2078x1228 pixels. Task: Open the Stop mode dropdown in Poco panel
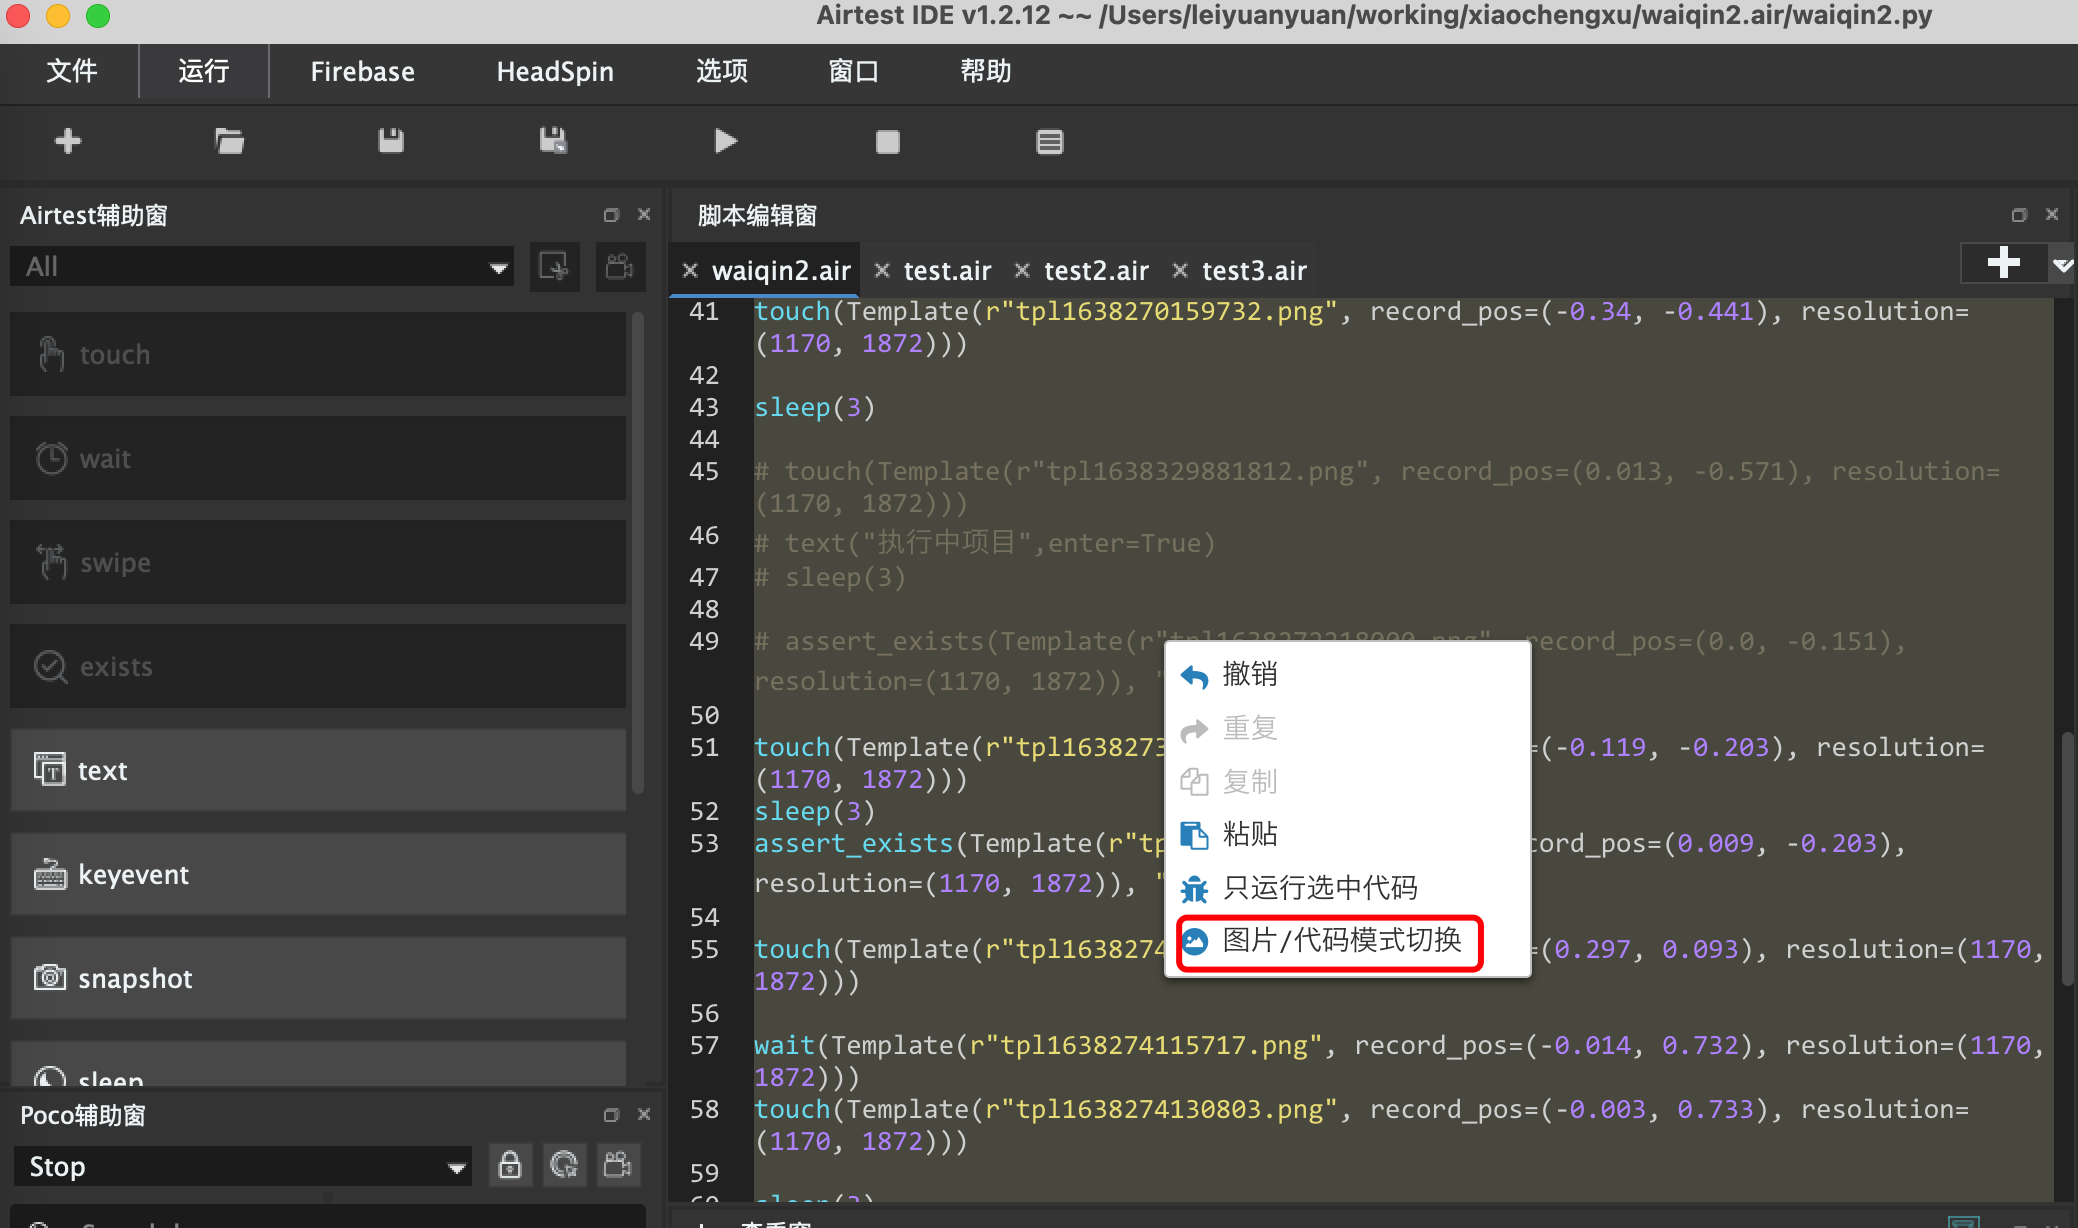(243, 1166)
